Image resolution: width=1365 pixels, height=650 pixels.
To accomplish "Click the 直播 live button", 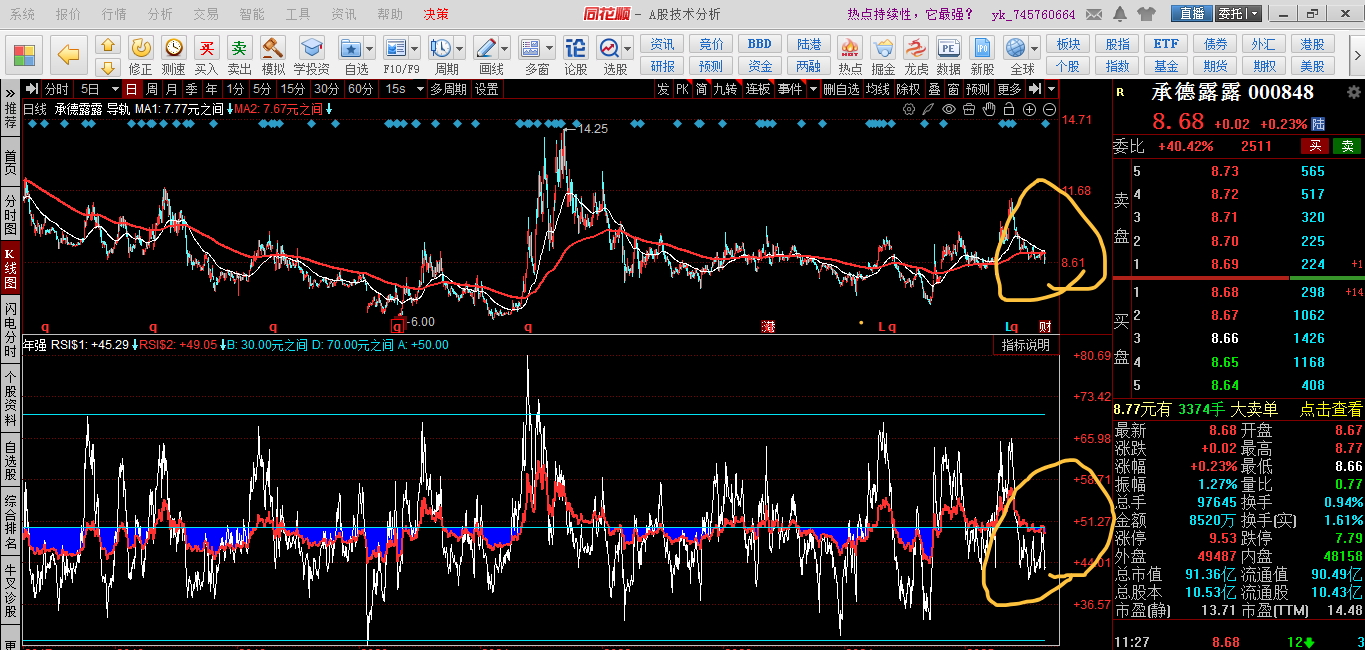I will 1192,14.
